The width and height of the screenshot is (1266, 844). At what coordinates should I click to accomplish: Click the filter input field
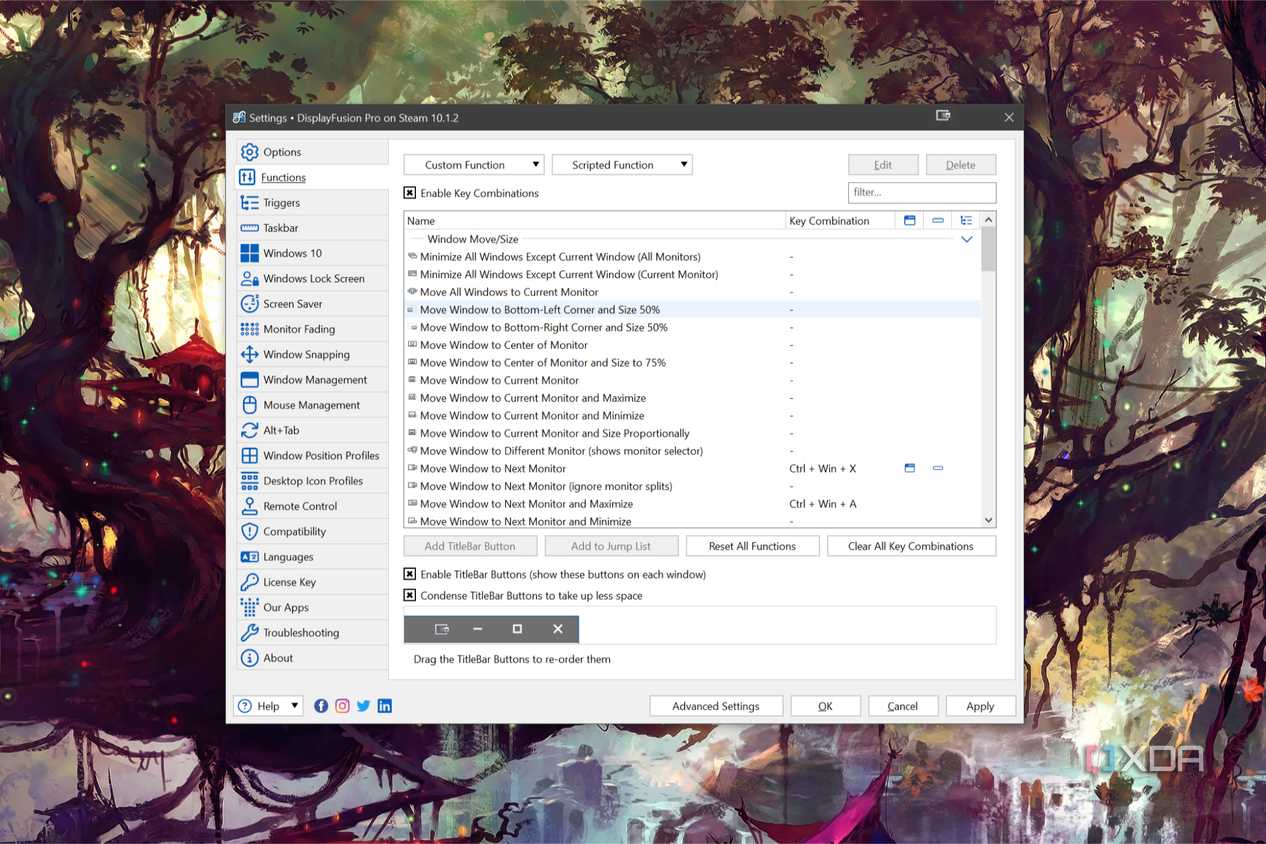(922, 192)
